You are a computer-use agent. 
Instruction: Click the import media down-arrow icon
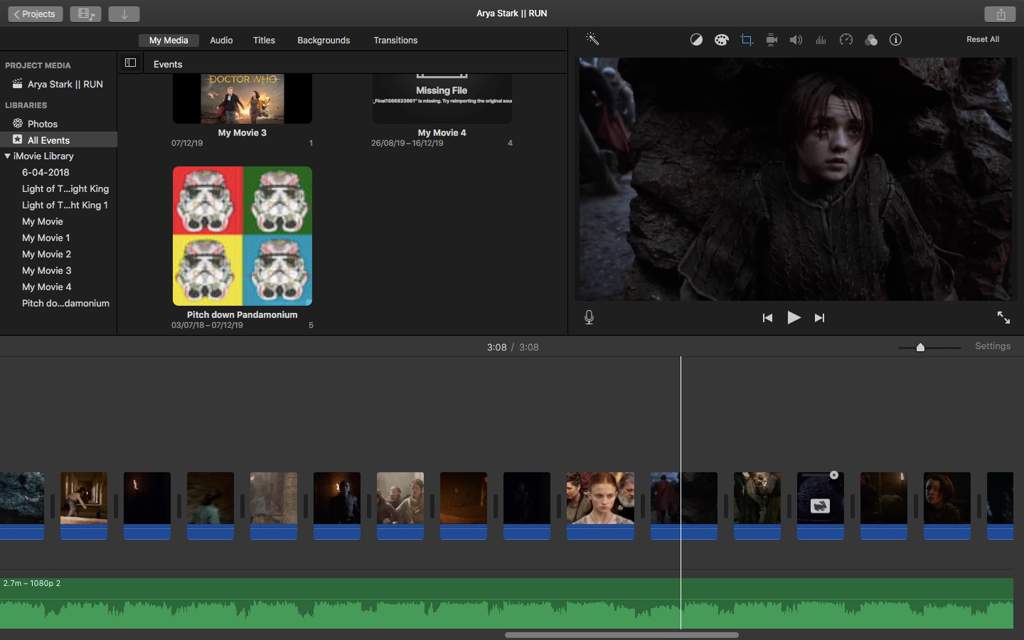[x=124, y=14]
